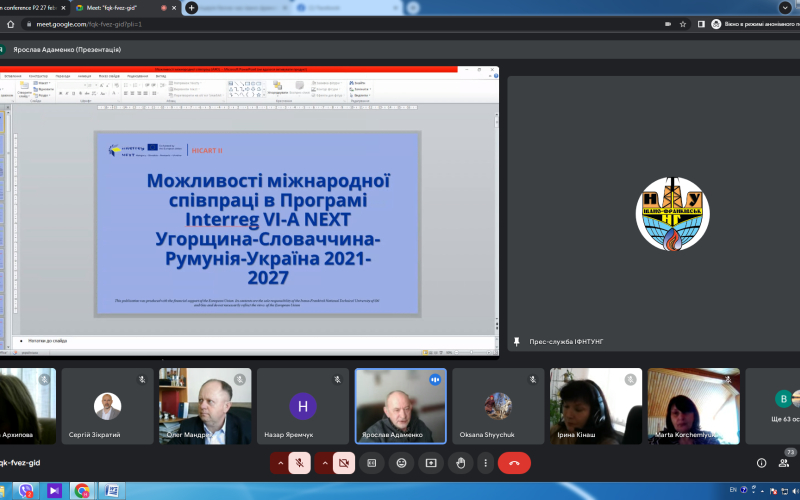Click the speaking indicator on Ярослав Адаменко tile
The image size is (800, 500).
(435, 380)
